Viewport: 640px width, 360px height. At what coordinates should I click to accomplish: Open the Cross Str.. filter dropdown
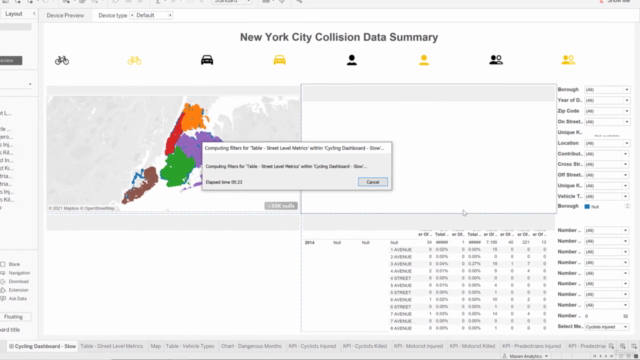pyautogui.click(x=607, y=164)
